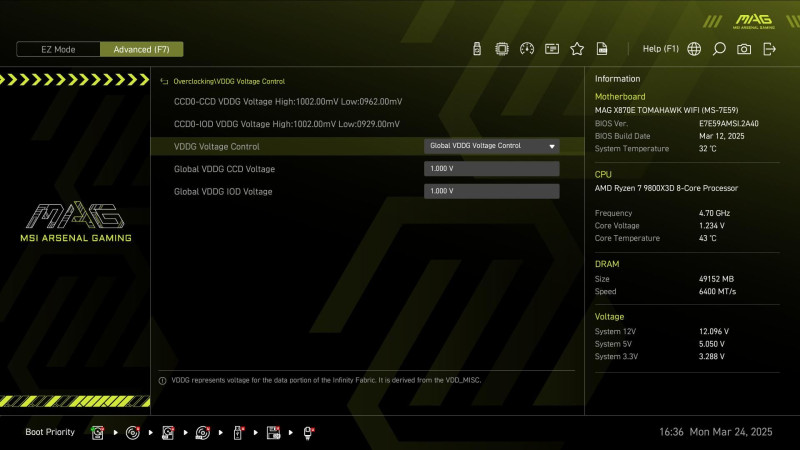Select the floppy disk boot device icon
800x450 pixels.
click(x=273, y=433)
